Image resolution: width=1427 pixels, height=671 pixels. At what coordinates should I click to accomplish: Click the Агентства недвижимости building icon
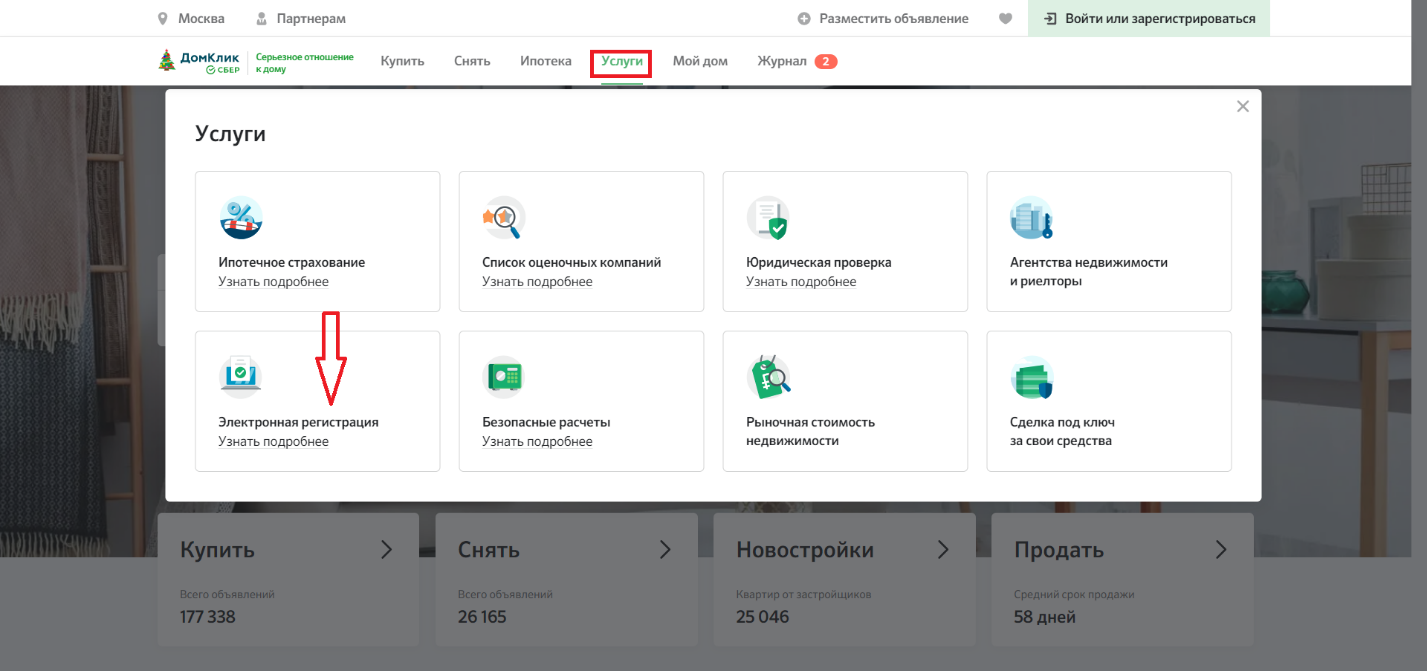1031,217
